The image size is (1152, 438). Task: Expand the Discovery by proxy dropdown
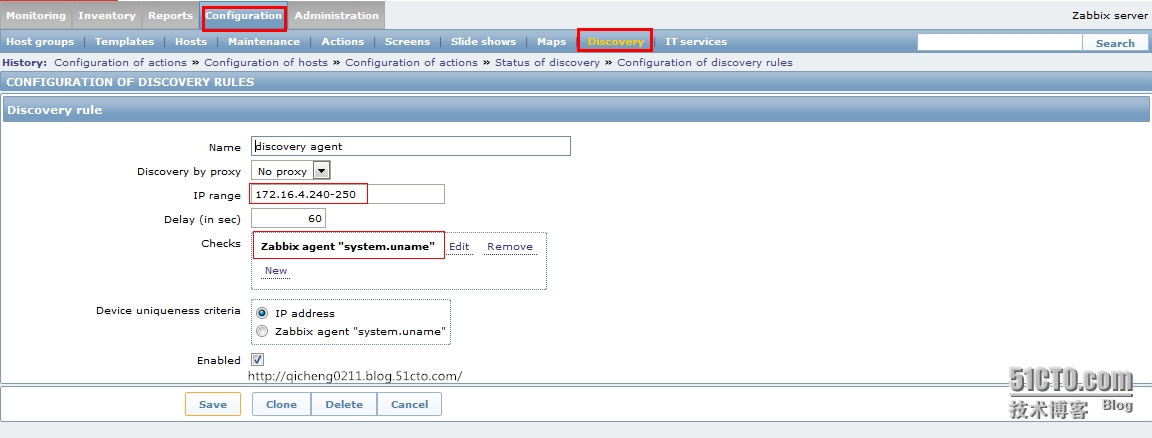click(x=291, y=171)
